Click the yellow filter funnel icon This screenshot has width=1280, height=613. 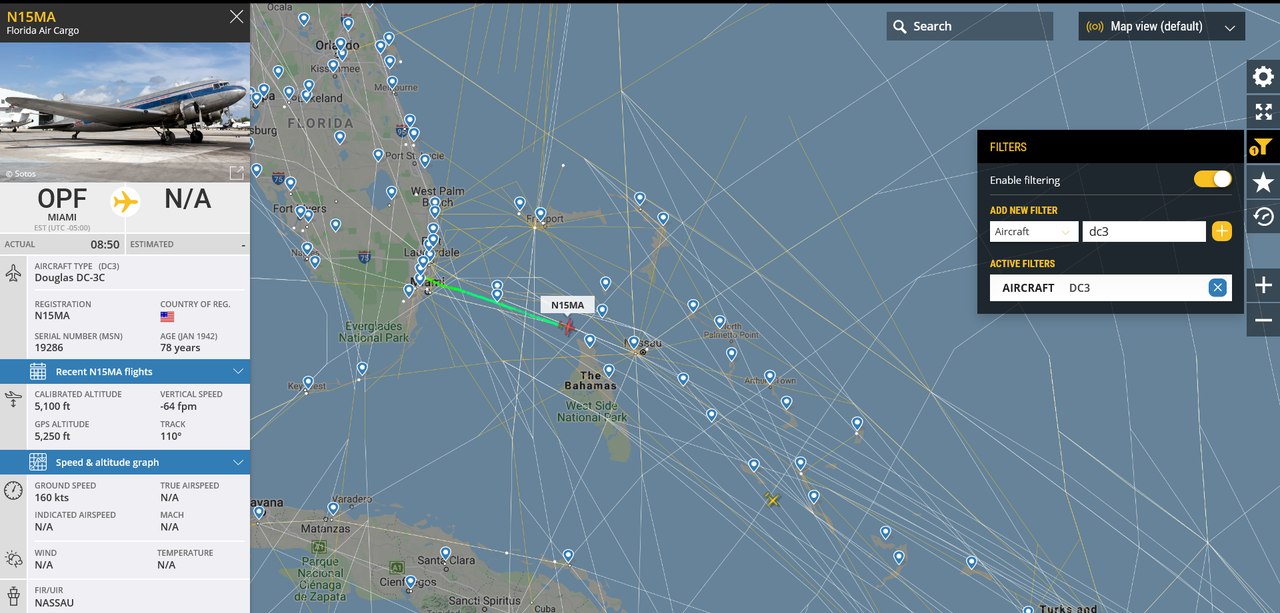[1263, 147]
